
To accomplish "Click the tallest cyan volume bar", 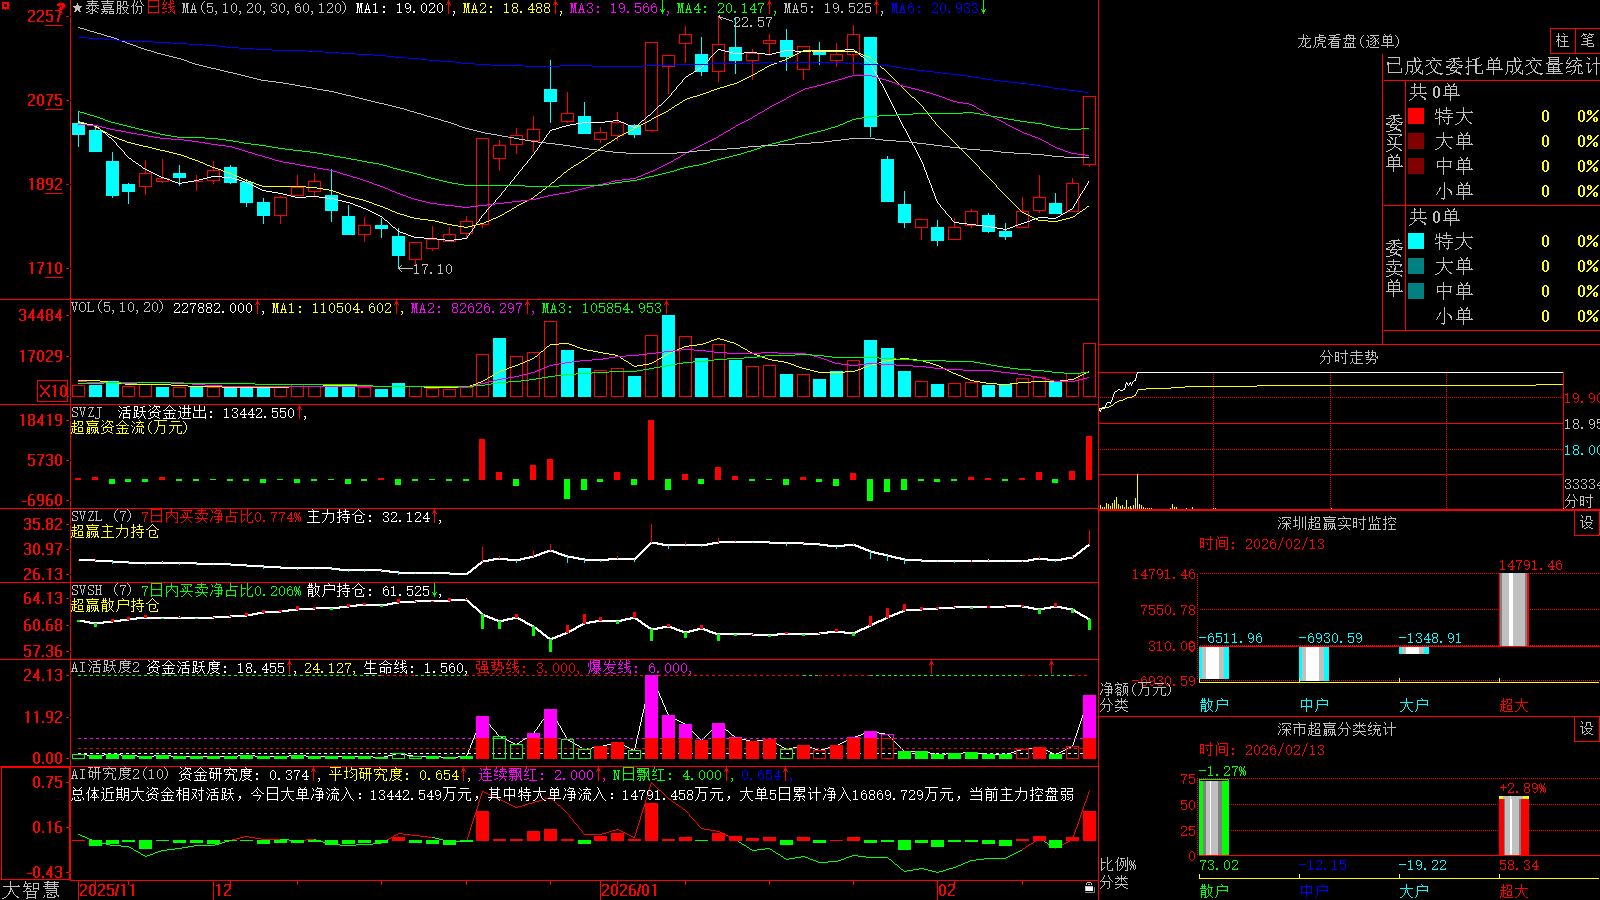I will pos(668,356).
